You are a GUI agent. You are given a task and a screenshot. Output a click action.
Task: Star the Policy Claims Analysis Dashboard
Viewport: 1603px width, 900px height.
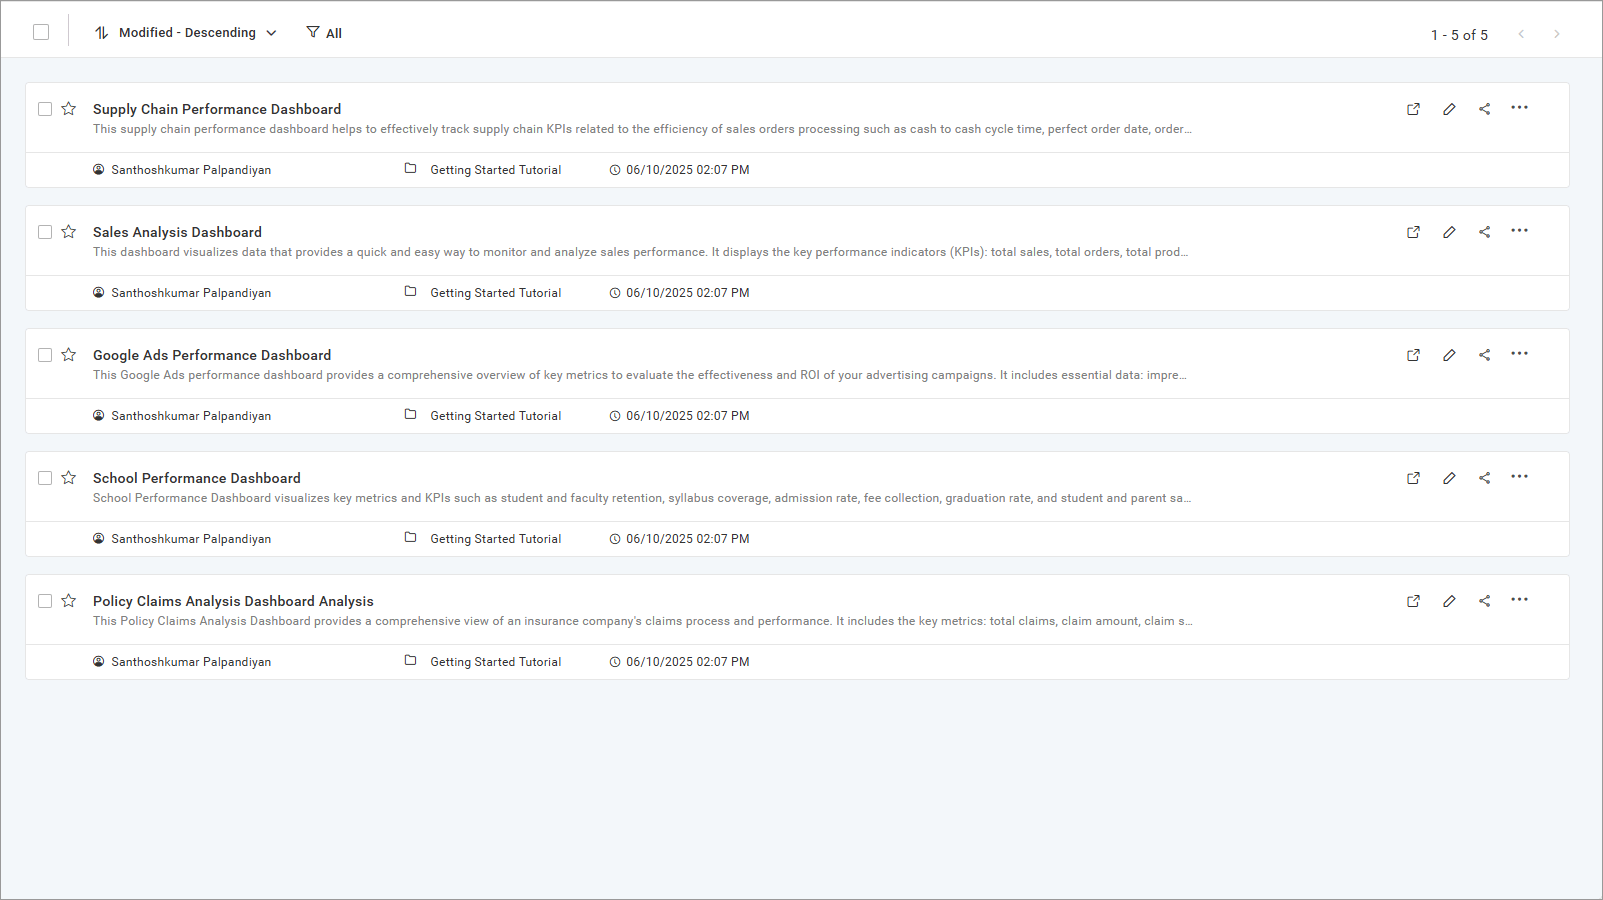[68, 600]
